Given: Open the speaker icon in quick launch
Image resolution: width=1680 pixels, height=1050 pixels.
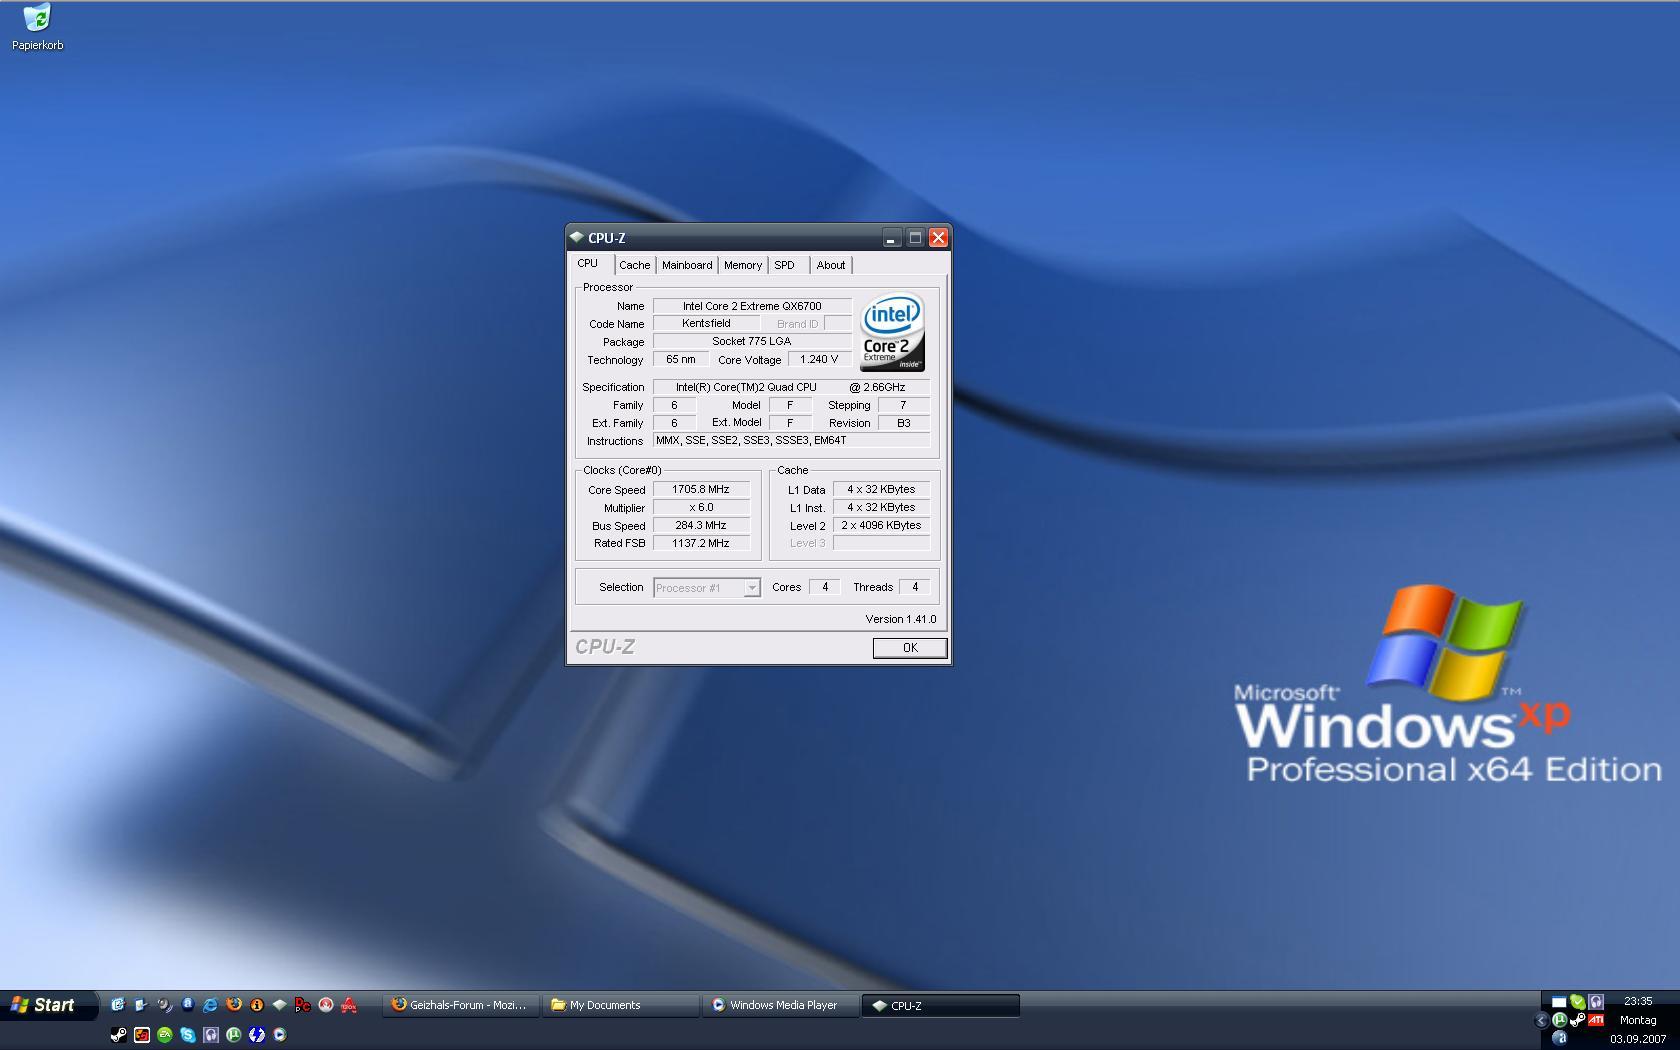Looking at the screenshot, I should pyautogui.click(x=164, y=1005).
